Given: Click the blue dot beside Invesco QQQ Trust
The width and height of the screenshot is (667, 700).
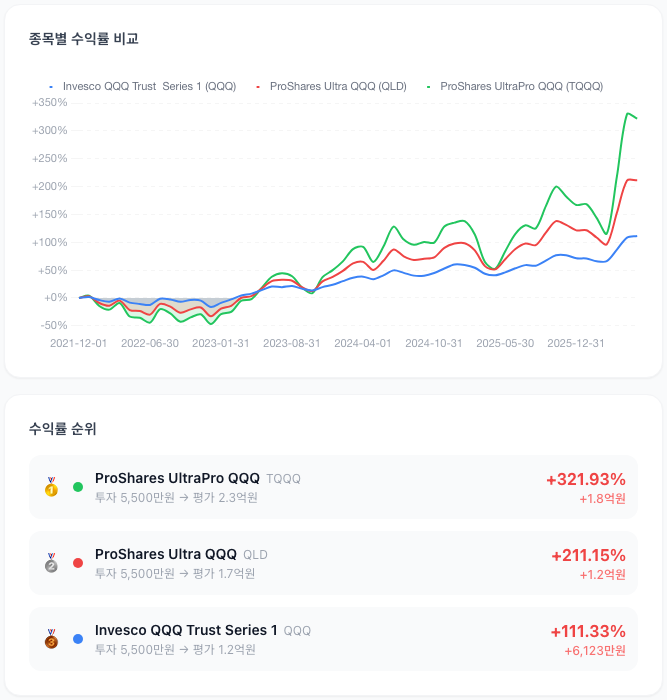Looking at the screenshot, I should pyautogui.click(x=78, y=639).
